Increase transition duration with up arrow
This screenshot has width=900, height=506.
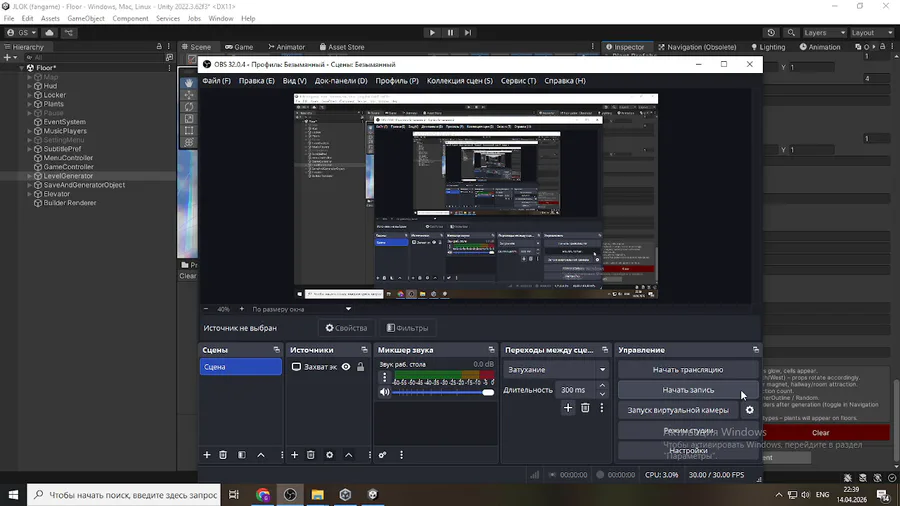pos(602,386)
